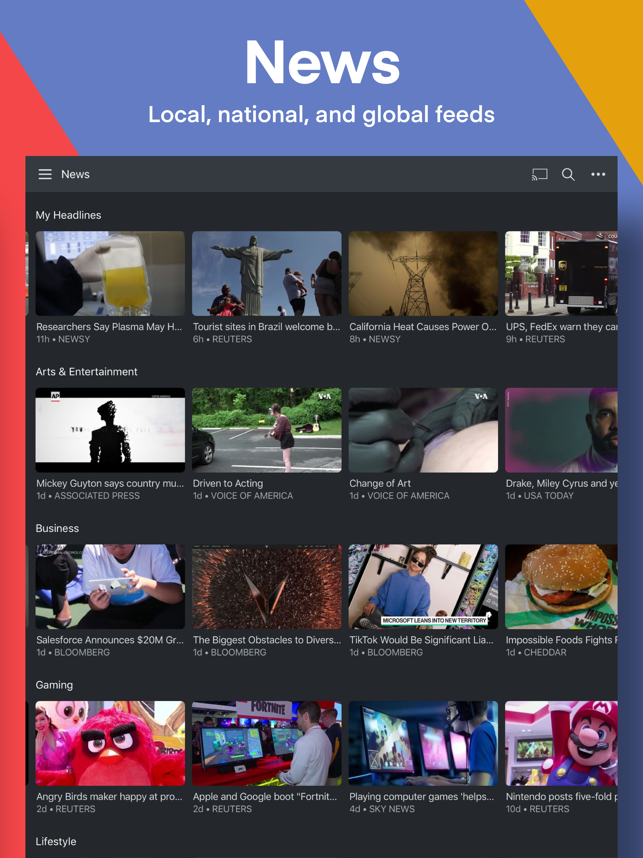Screen dimensions: 643x858
Task: Click the '1d • USA TODAY' source label
Action: click(x=540, y=495)
